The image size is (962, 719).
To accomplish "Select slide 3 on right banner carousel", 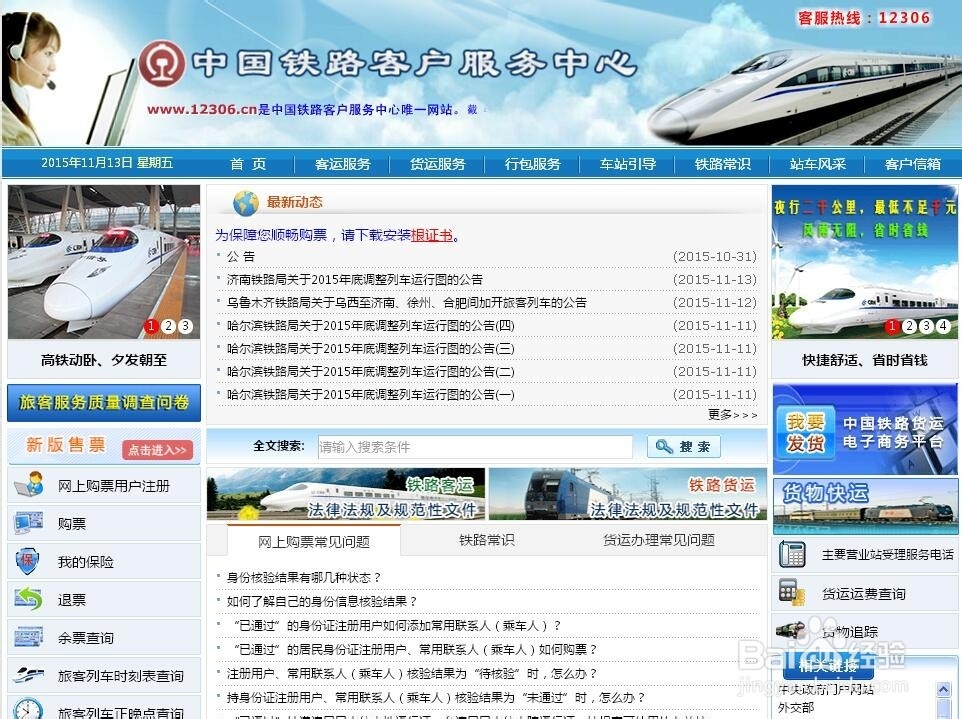I will (x=926, y=326).
